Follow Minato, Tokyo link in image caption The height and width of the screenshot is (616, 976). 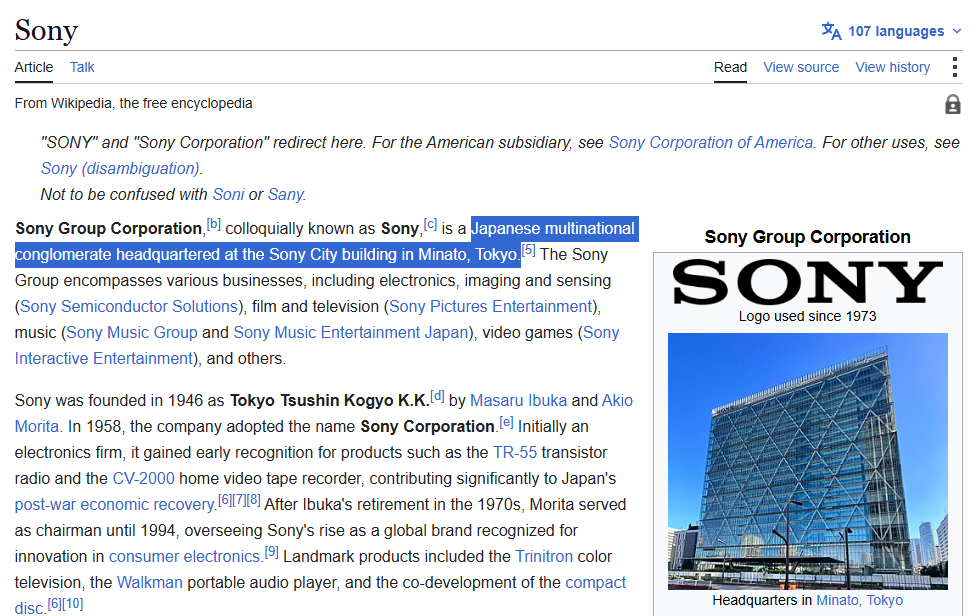pos(859,600)
